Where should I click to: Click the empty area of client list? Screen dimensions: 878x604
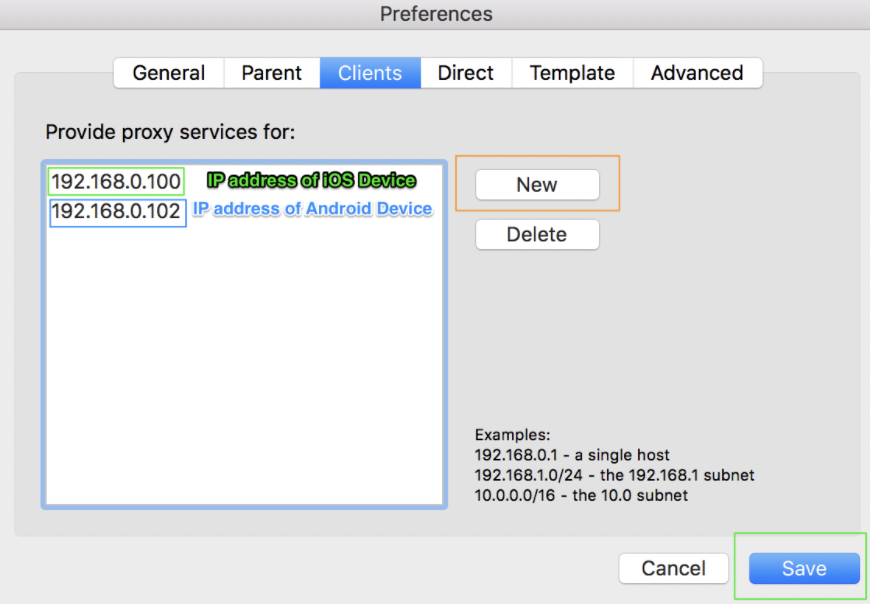[243, 370]
